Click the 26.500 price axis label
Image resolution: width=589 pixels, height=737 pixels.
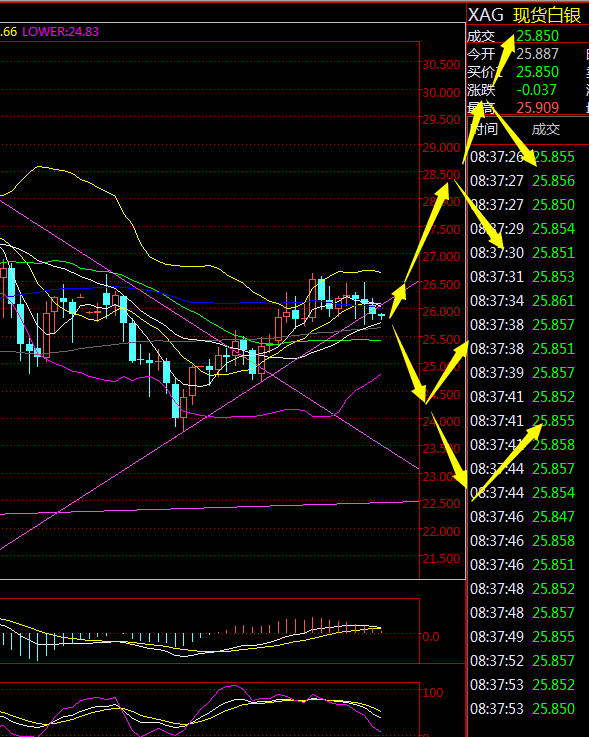[441, 284]
